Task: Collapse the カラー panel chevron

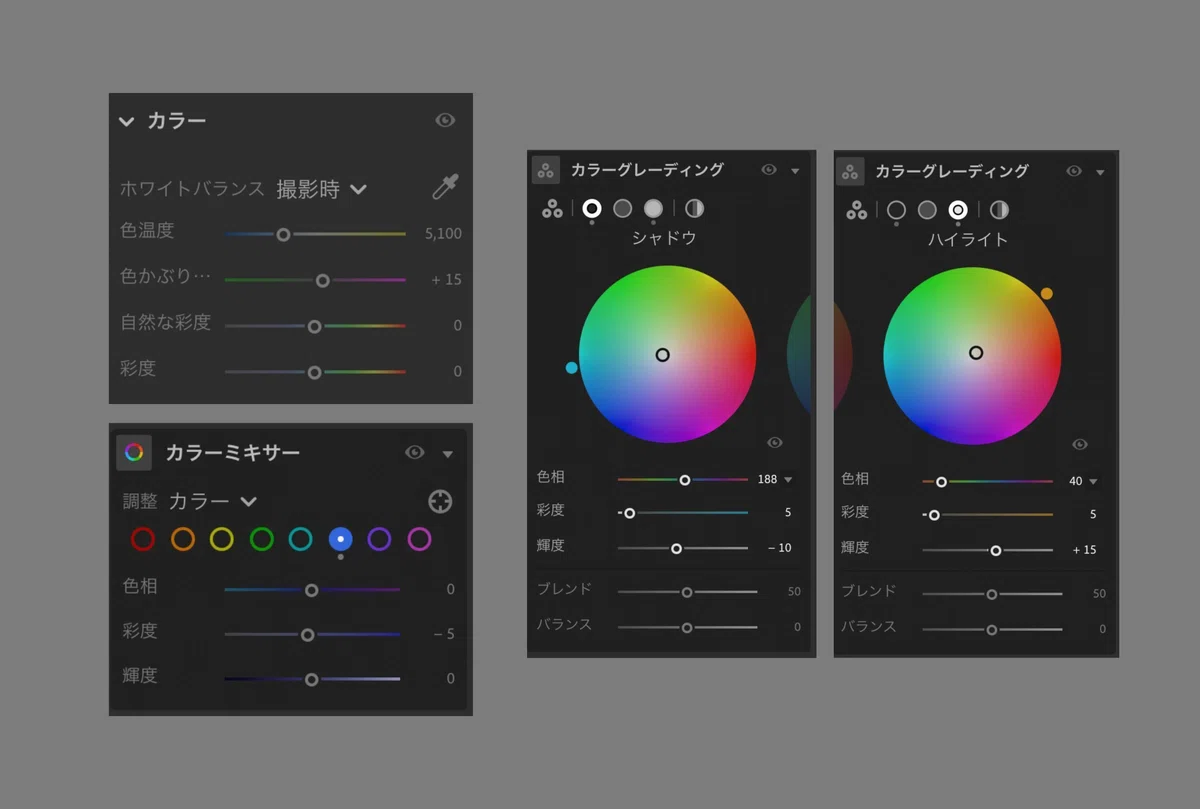Action: coord(126,121)
